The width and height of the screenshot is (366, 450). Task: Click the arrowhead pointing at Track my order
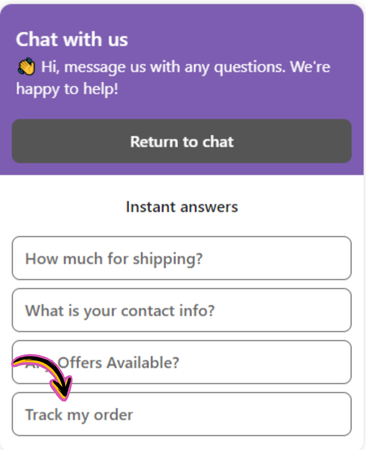(x=62, y=388)
